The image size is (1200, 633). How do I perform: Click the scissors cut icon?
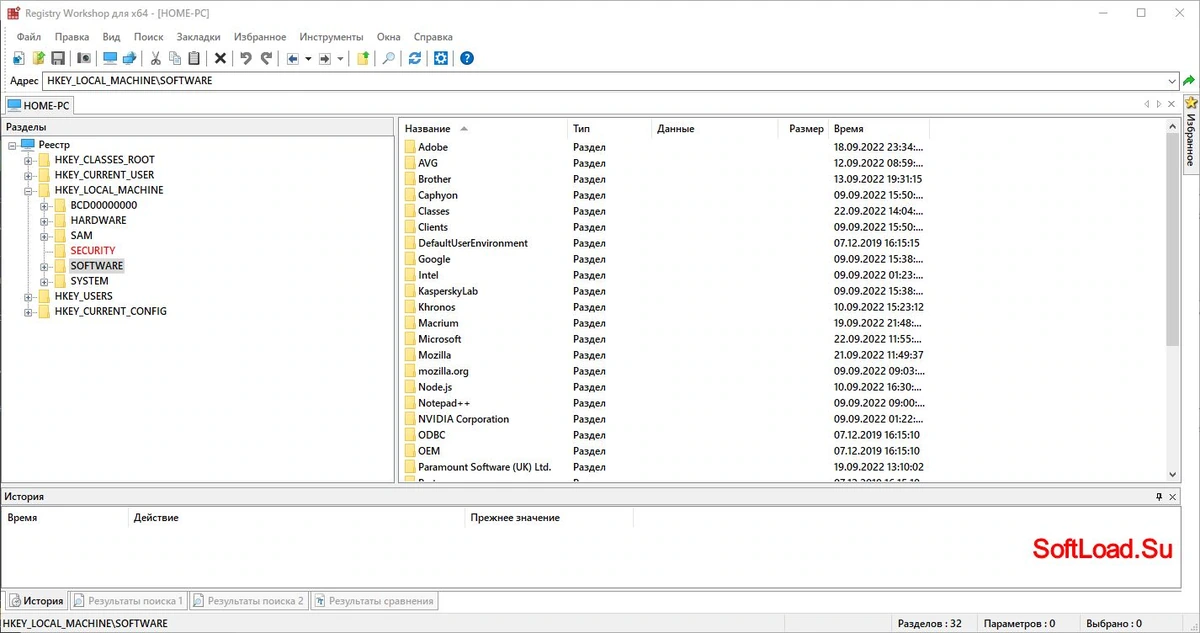155,58
